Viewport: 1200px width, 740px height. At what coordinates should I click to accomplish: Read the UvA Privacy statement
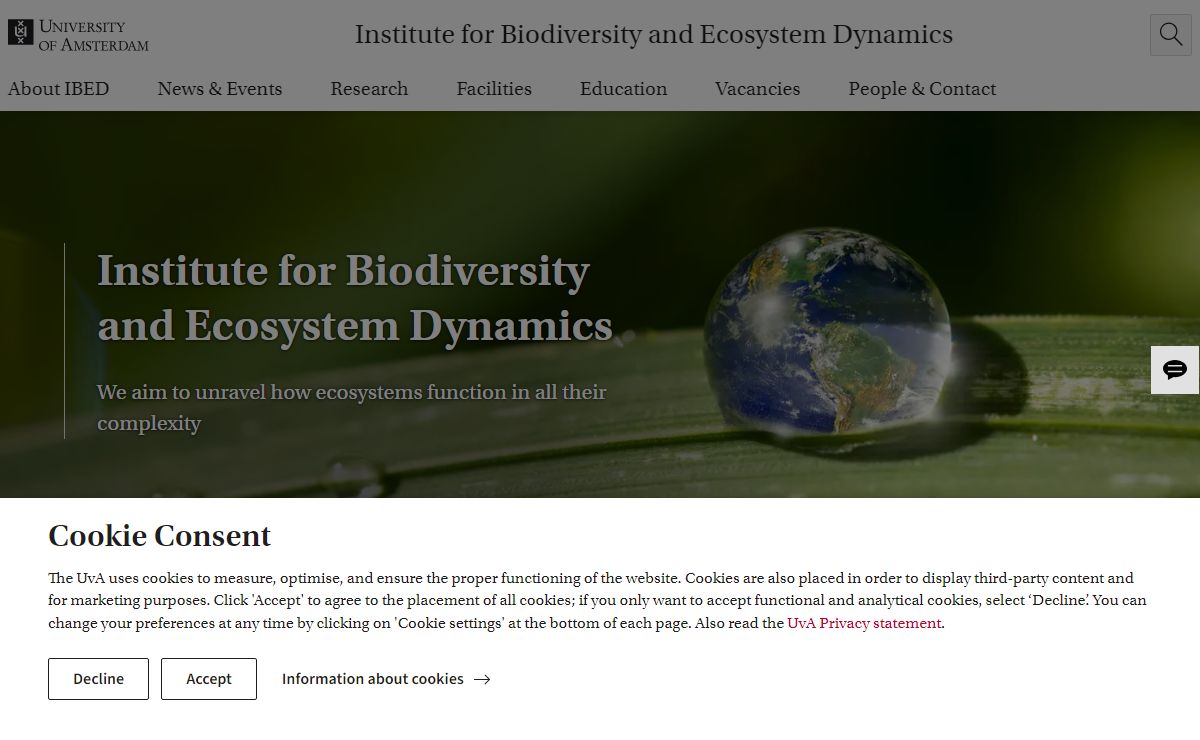pyautogui.click(x=864, y=623)
